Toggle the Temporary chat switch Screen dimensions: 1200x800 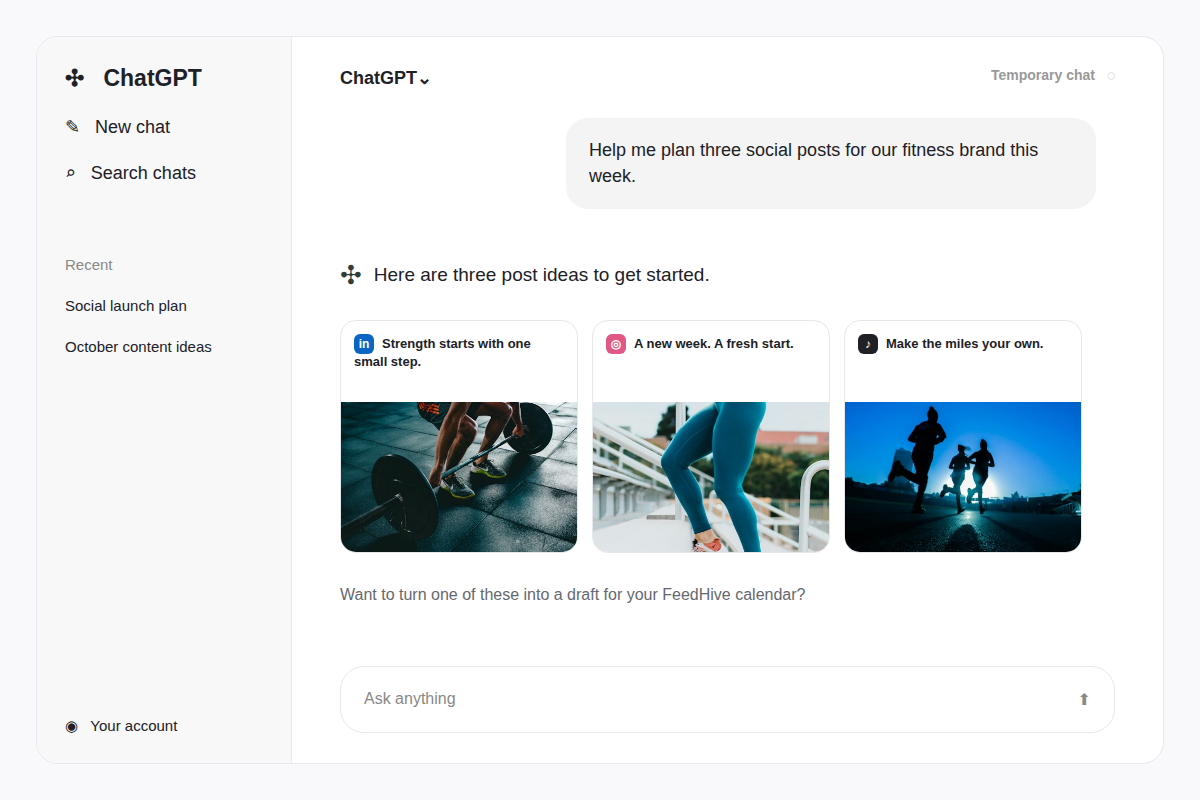click(1111, 76)
